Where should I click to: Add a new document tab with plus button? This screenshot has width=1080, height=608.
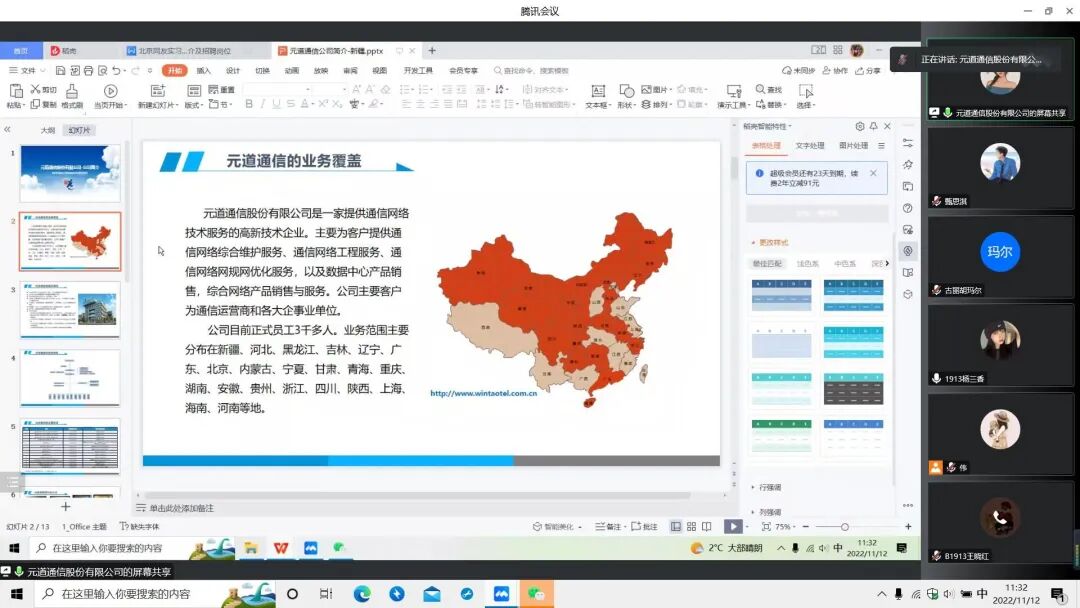(432, 50)
